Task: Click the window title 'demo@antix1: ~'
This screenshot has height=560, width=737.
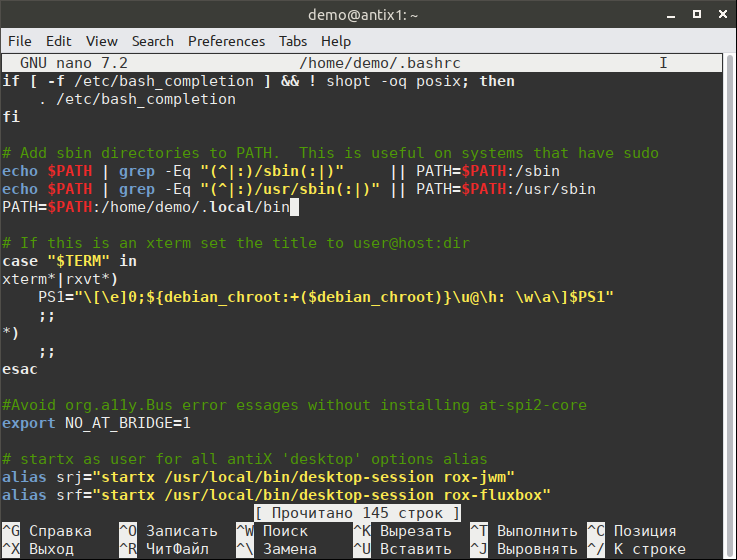Action: (x=363, y=15)
